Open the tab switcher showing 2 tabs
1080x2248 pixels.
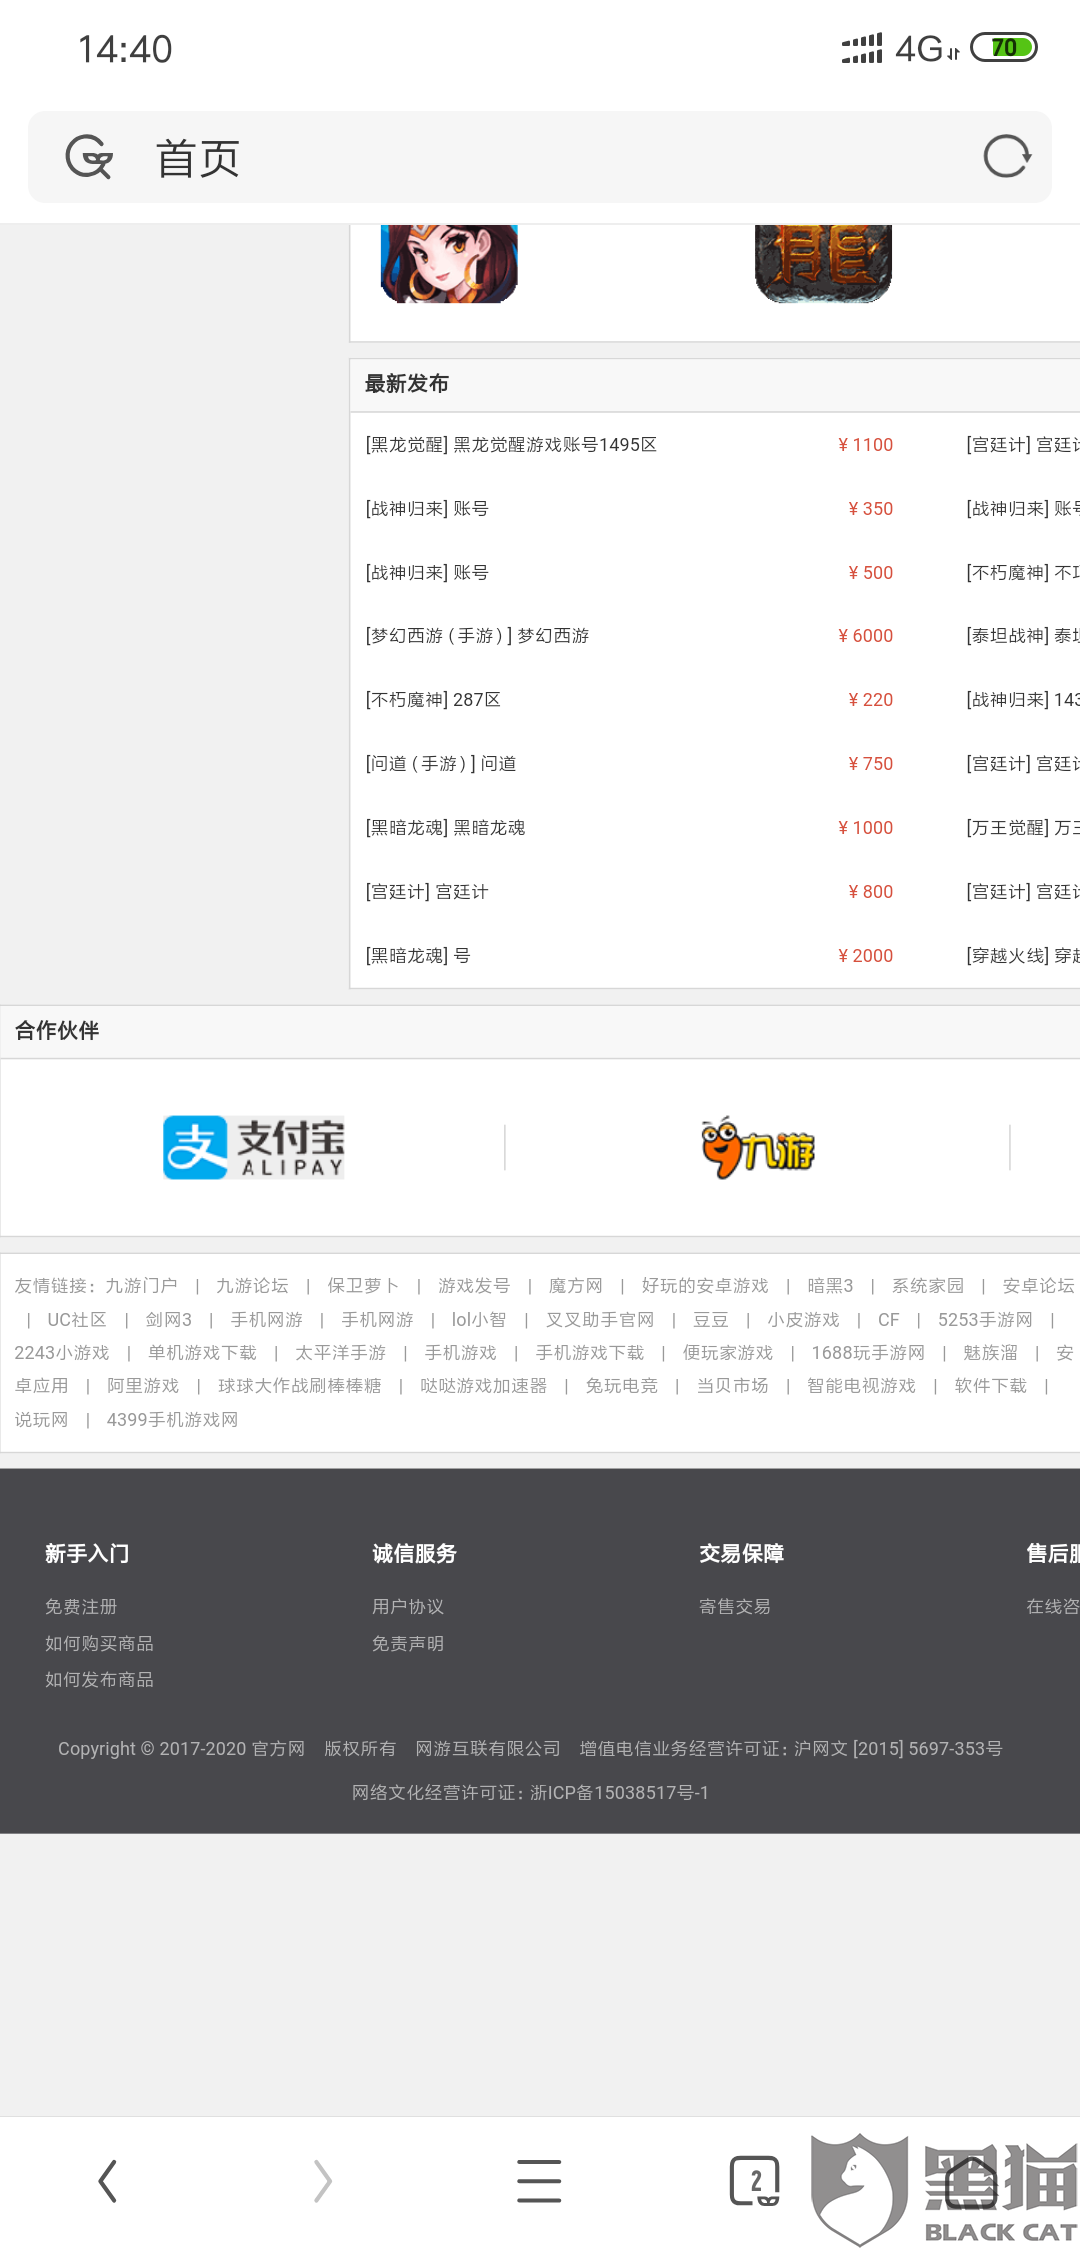click(x=754, y=2181)
